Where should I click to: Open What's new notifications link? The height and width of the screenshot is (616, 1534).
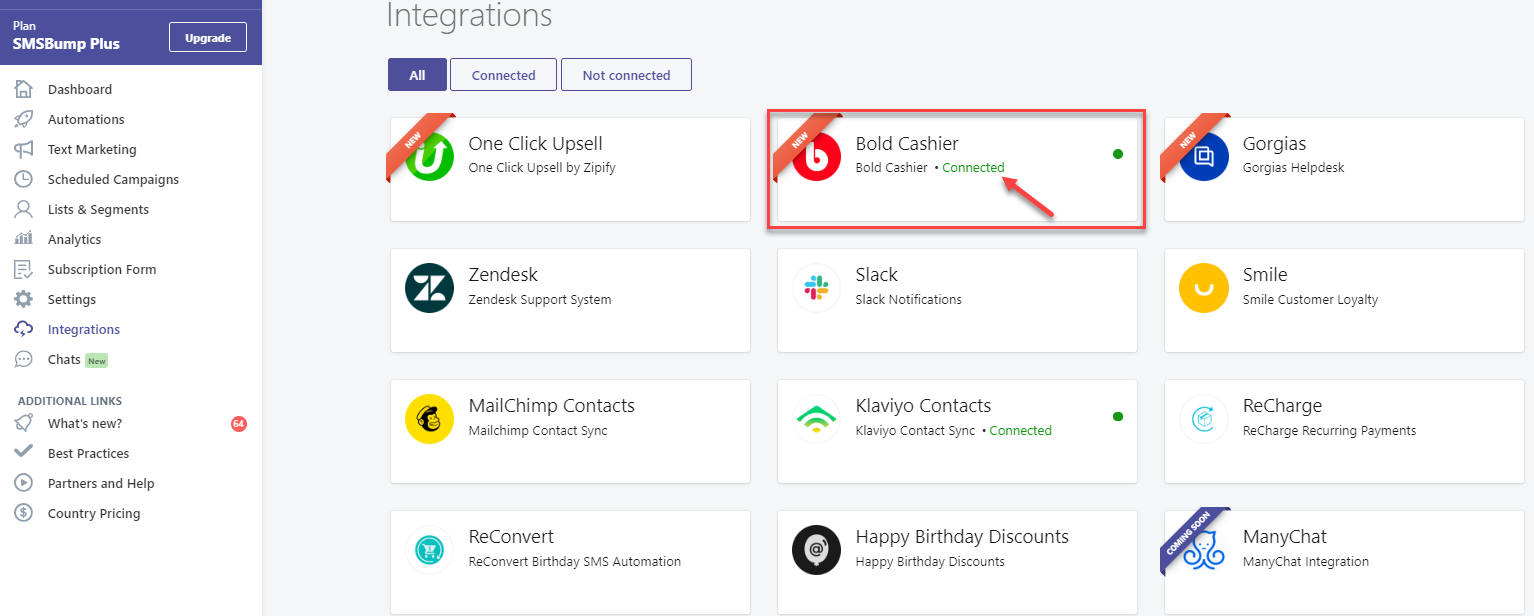point(85,423)
